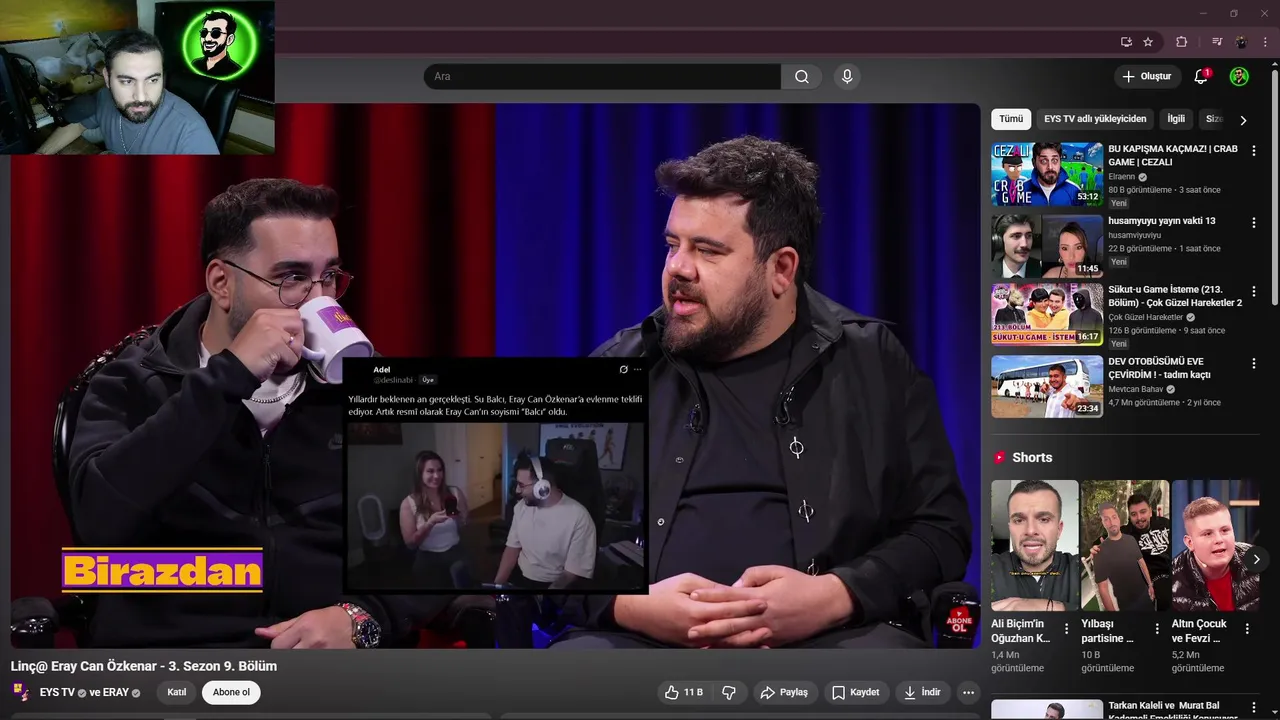Image resolution: width=1280 pixels, height=720 pixels.
Task: Click the search magnifier button
Action: (x=802, y=77)
